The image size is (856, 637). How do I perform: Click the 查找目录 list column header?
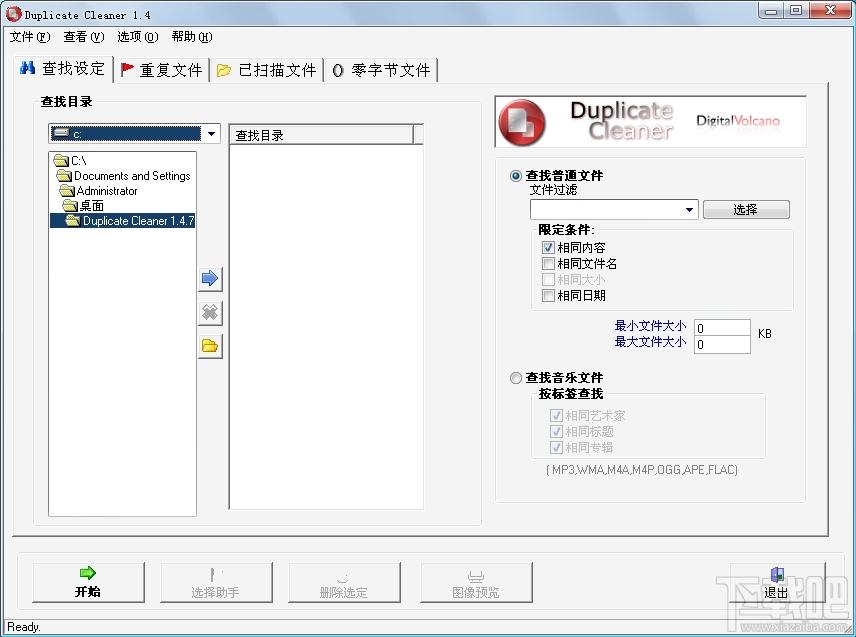pos(322,135)
